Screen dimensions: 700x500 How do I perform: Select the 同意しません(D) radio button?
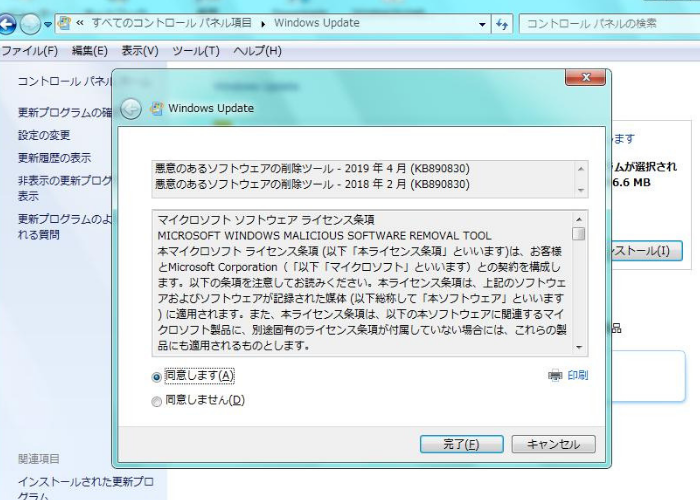click(x=156, y=402)
